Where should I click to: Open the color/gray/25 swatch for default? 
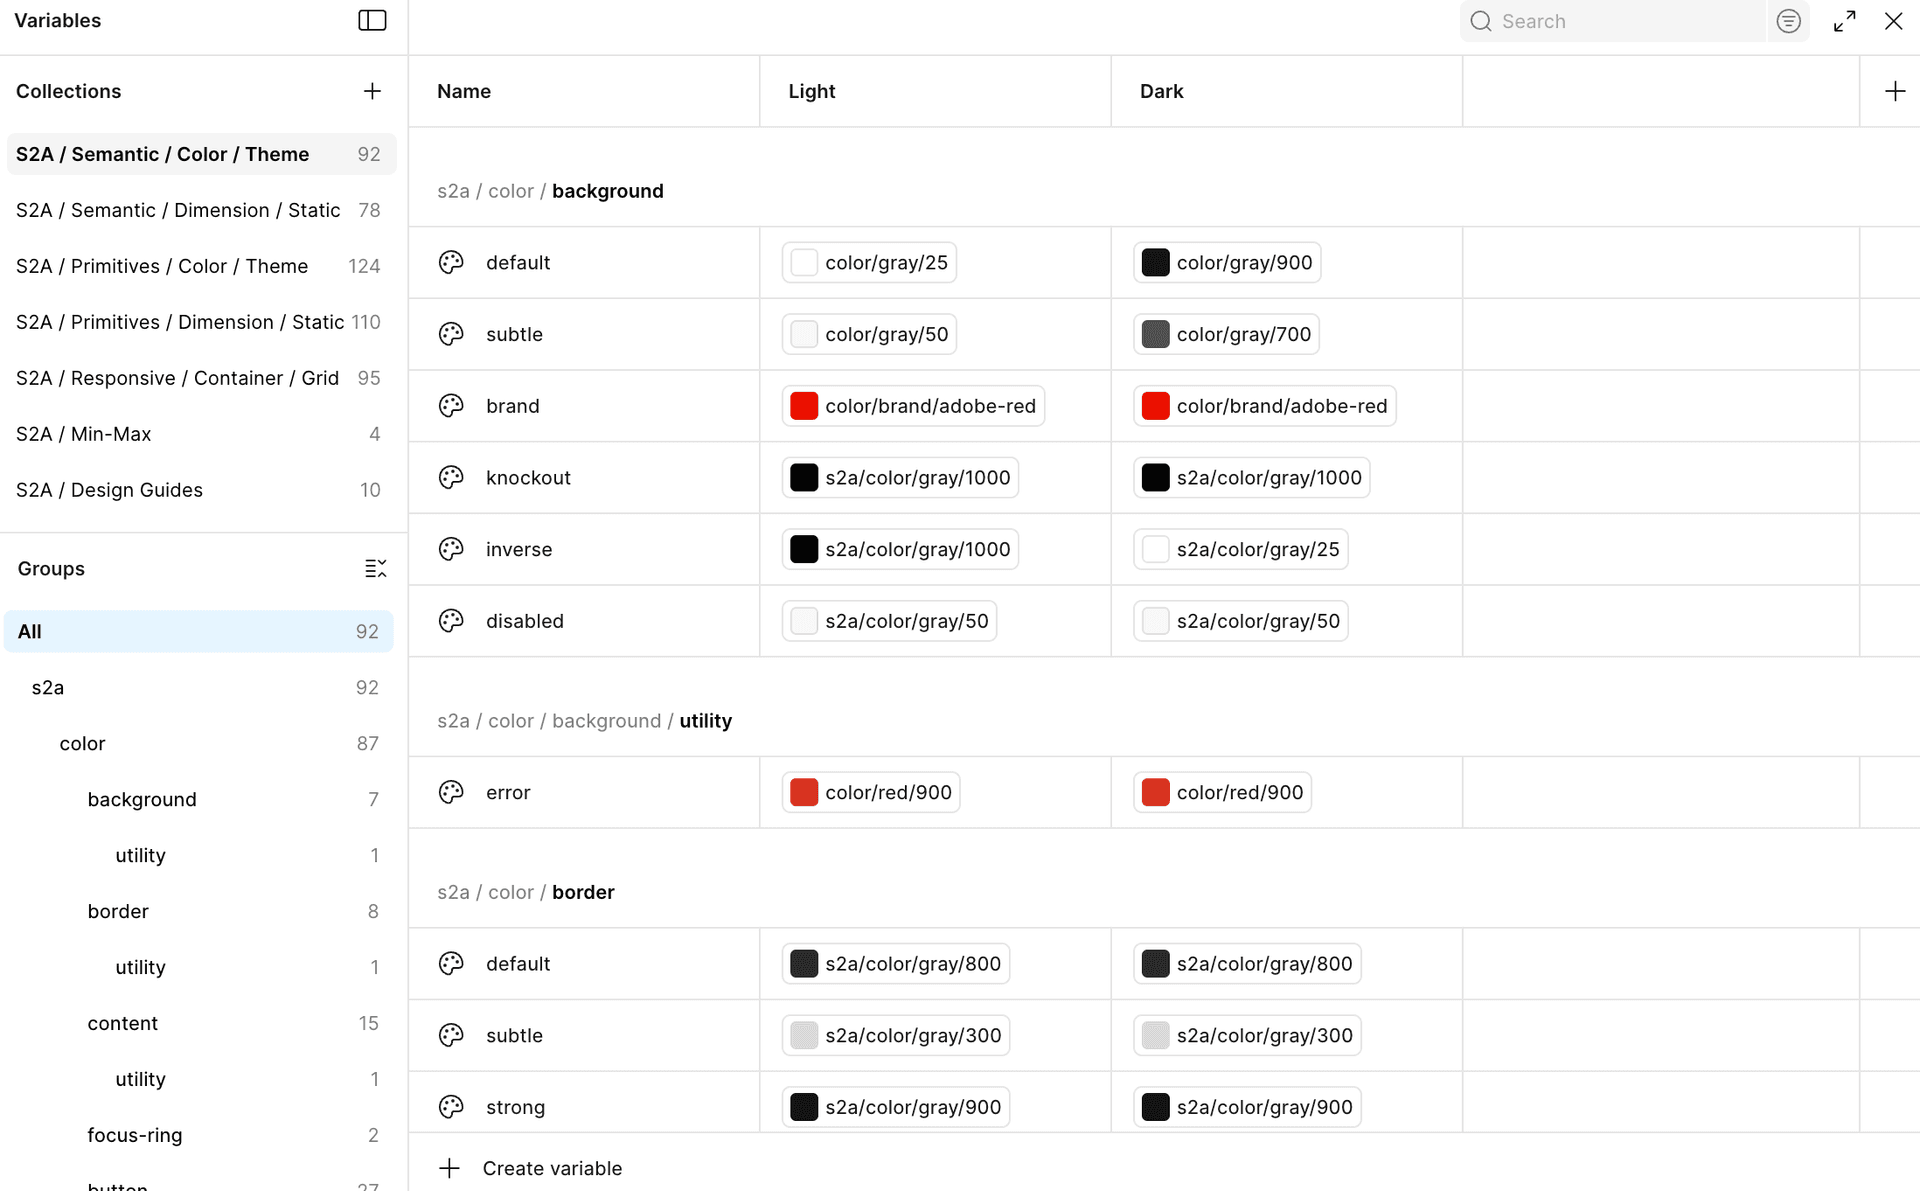tap(868, 262)
